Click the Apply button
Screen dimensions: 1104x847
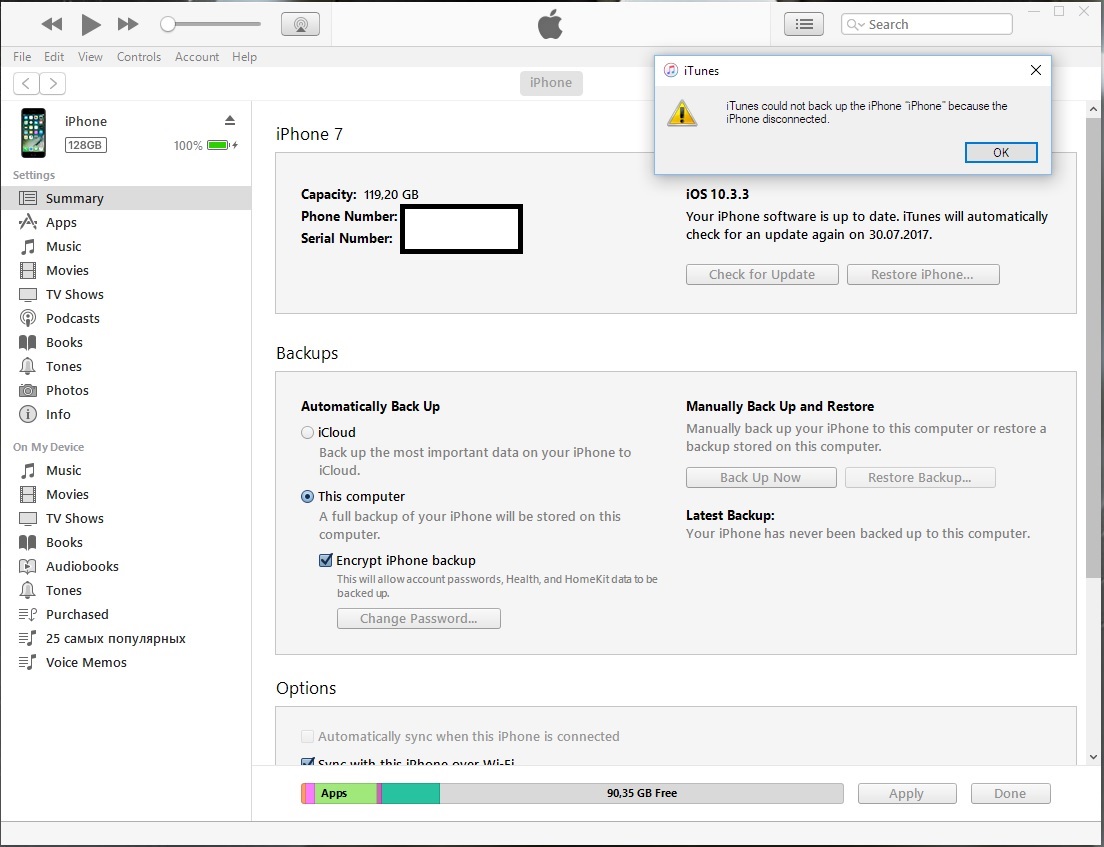coord(907,793)
